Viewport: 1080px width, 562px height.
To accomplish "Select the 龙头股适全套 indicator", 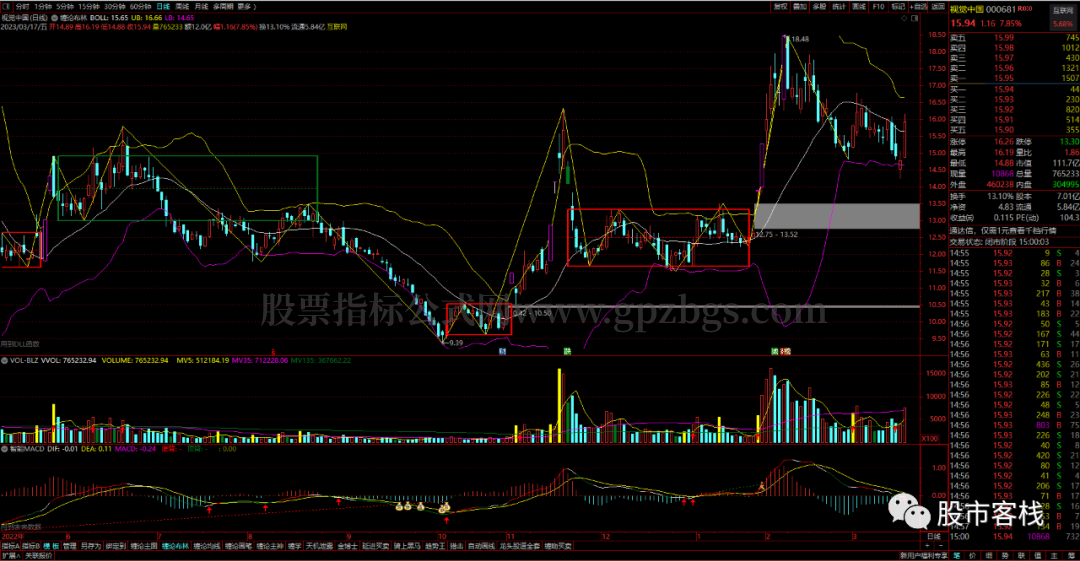I will (x=520, y=546).
